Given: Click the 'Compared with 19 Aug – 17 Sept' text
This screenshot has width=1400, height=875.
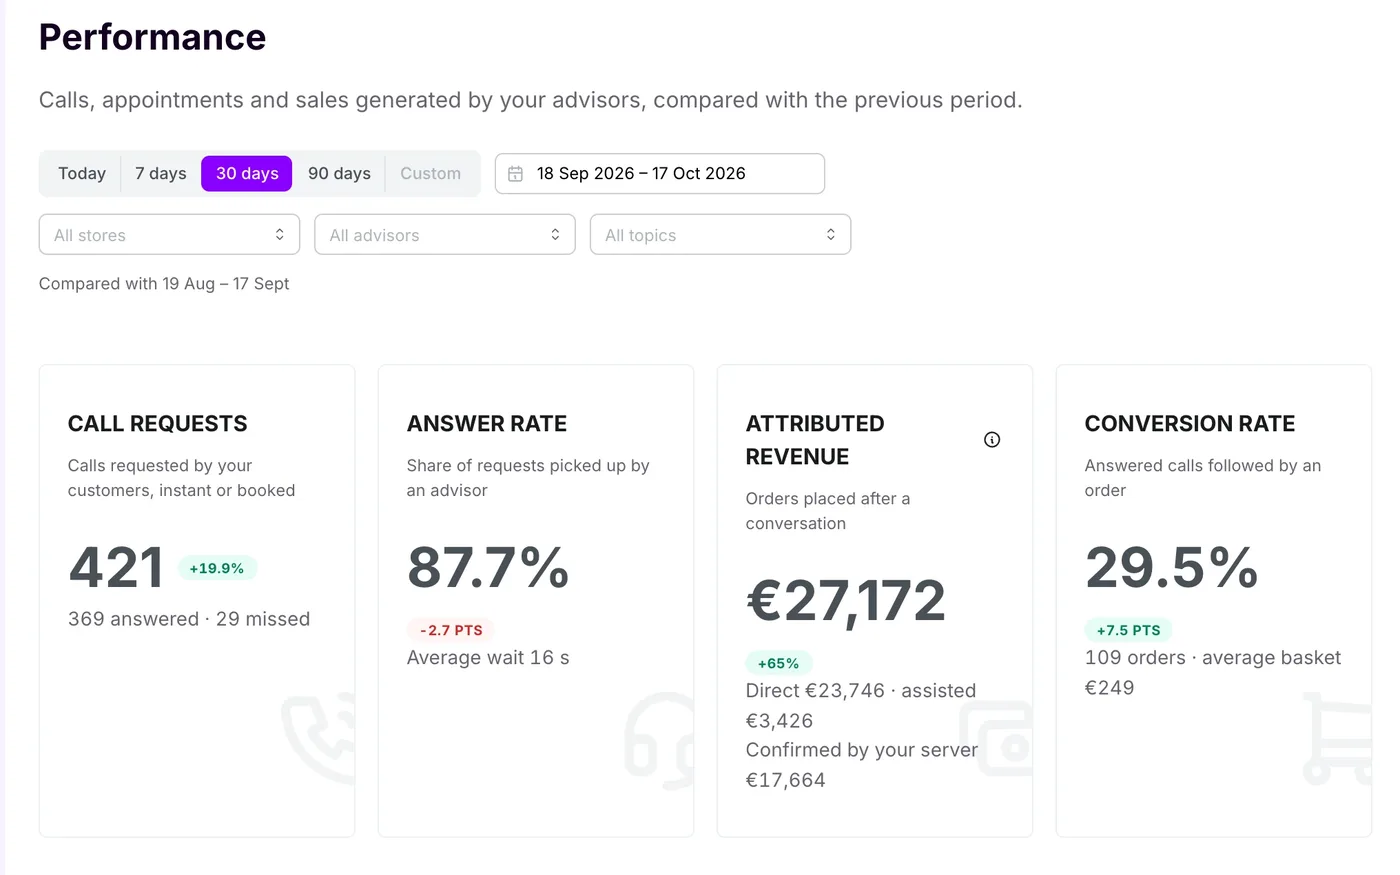Looking at the screenshot, I should pyautogui.click(x=164, y=284).
